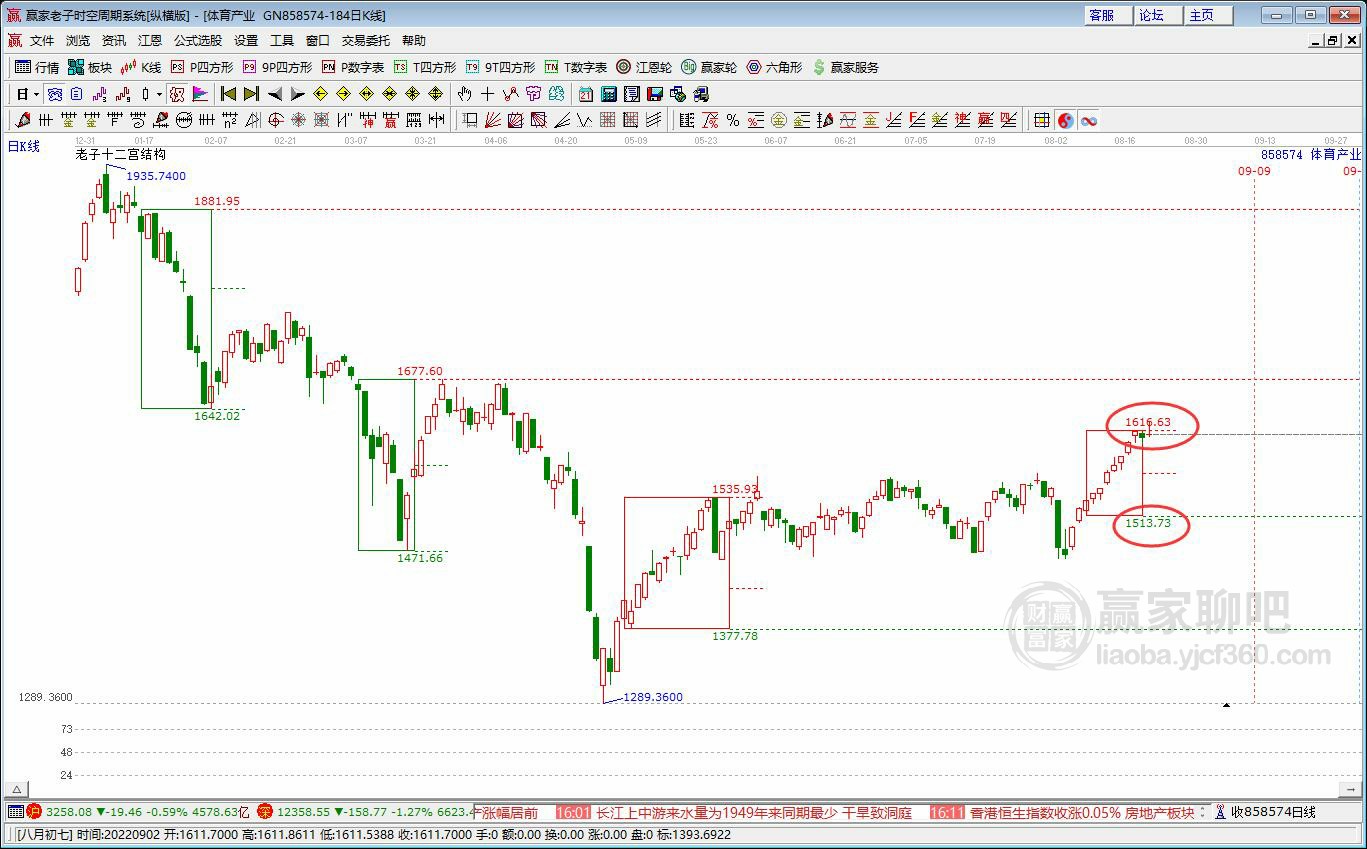Open the 六角形 hexagon tool
The height and width of the screenshot is (849, 1367).
[774, 67]
